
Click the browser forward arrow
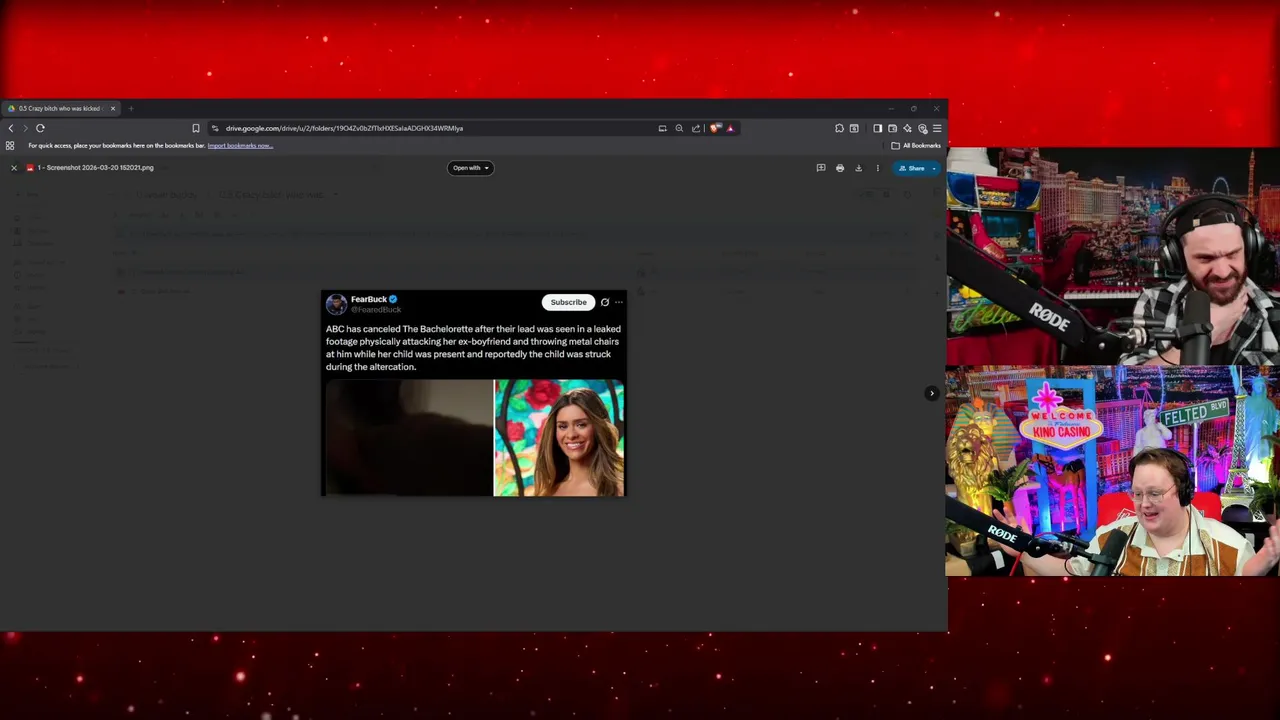pyautogui.click(x=25, y=128)
